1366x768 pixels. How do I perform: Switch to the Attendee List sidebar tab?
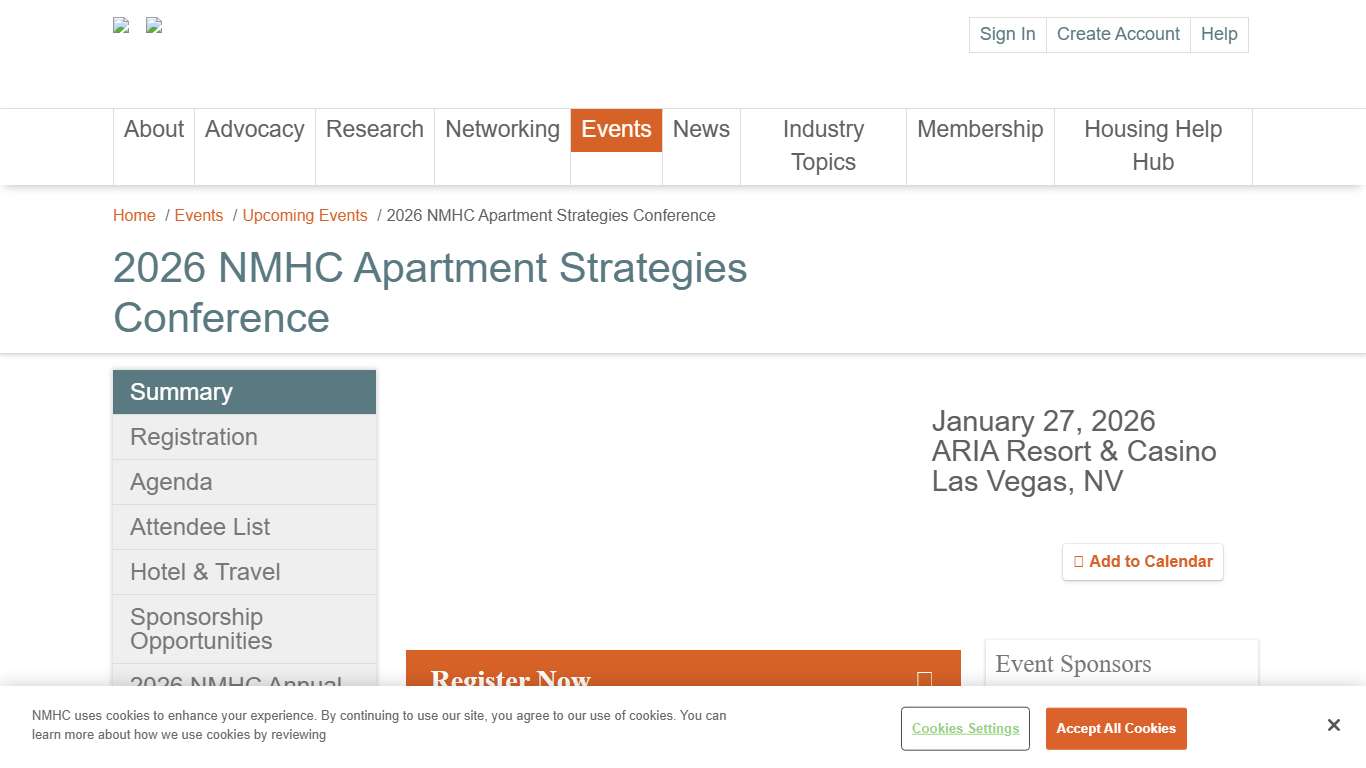[x=200, y=527]
